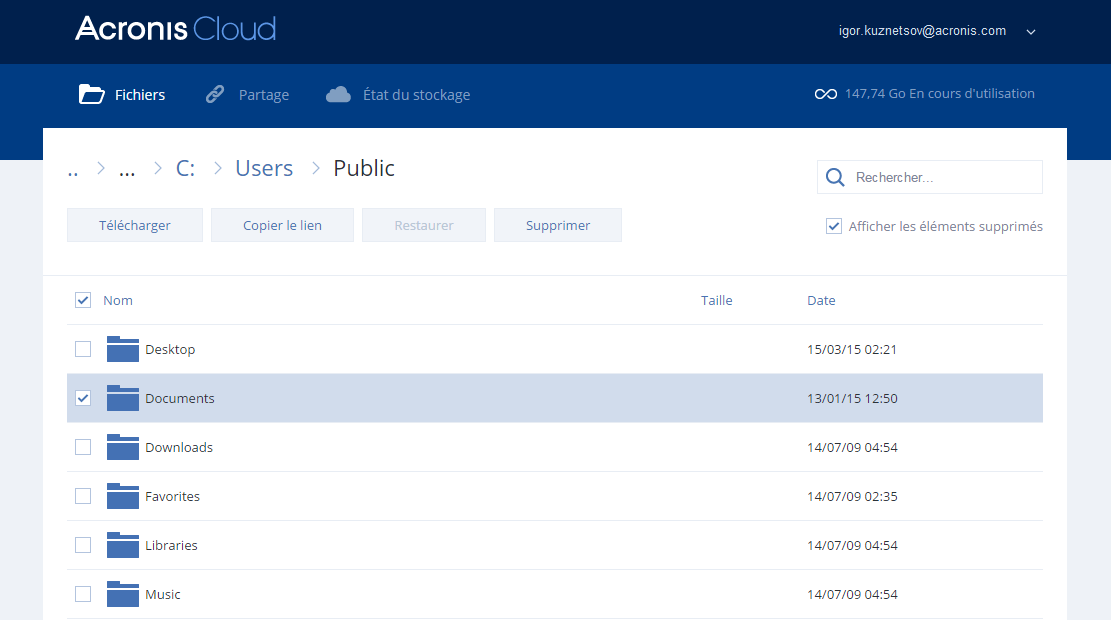This screenshot has height=620, width=1111.
Task: Navigate to Users in the breadcrumb
Action: (264, 168)
